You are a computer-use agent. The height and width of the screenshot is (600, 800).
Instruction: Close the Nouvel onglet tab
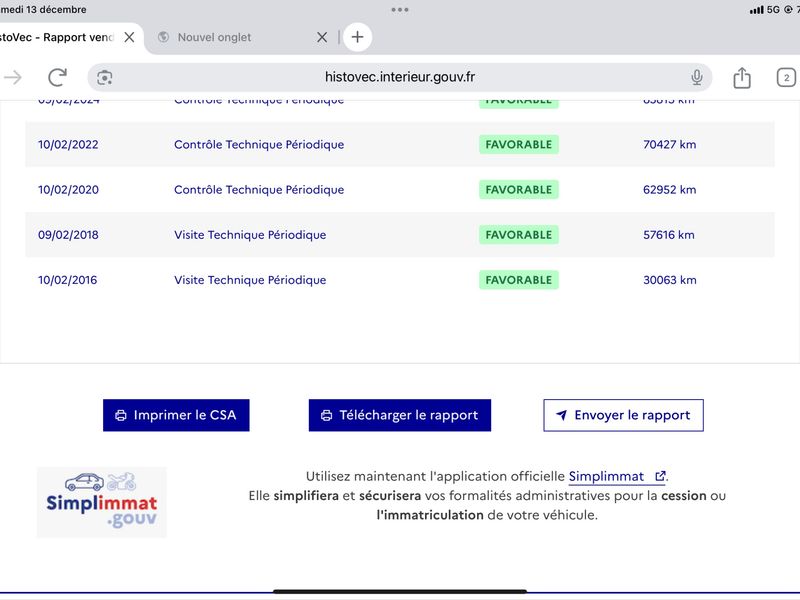(x=322, y=37)
